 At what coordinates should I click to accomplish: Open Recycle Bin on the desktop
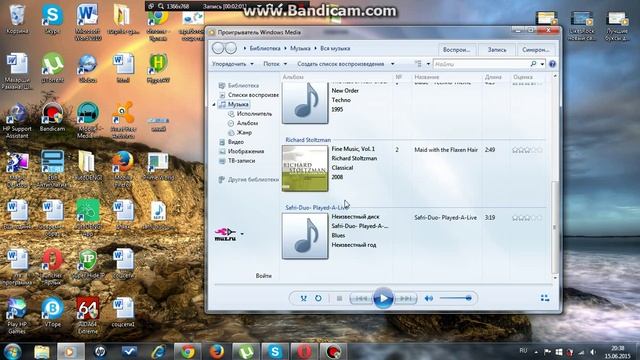(17, 20)
